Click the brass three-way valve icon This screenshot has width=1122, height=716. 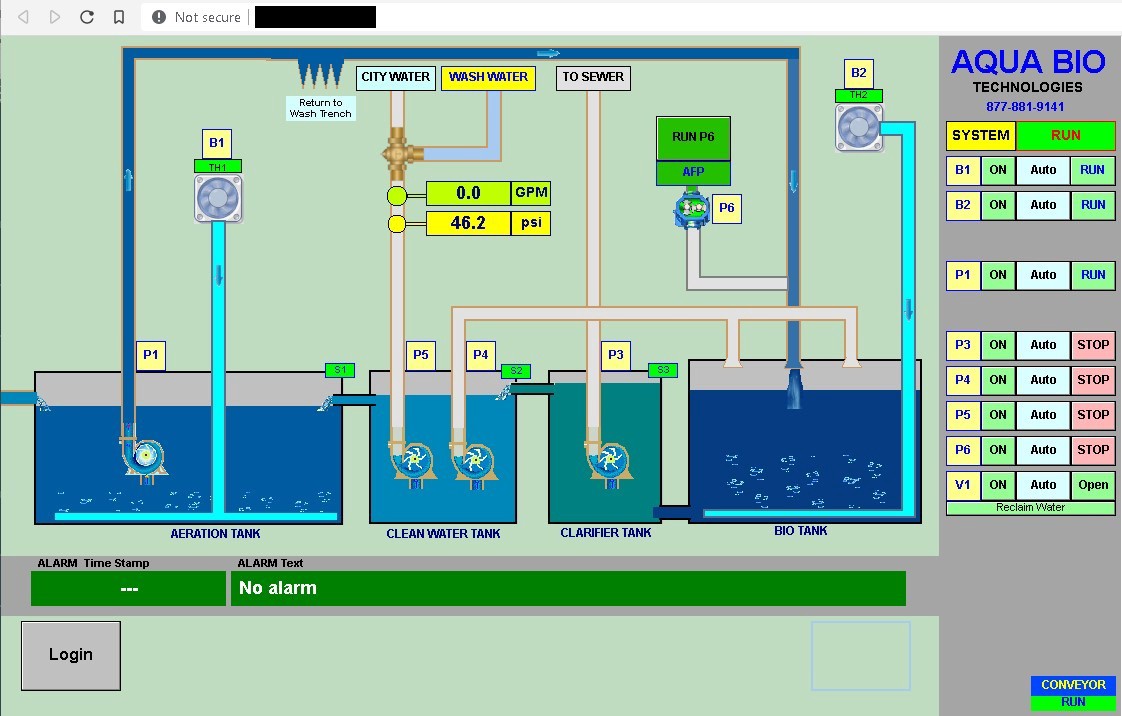tap(400, 155)
